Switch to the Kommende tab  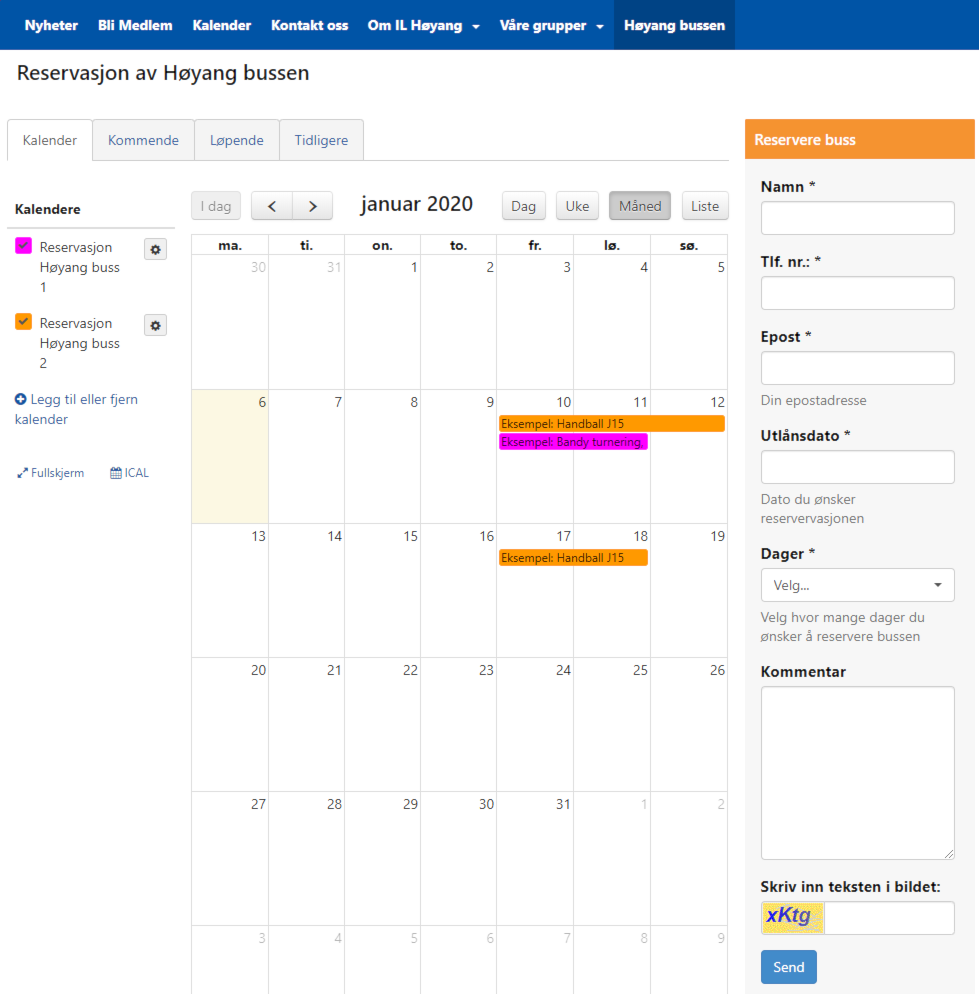pyautogui.click(x=143, y=140)
